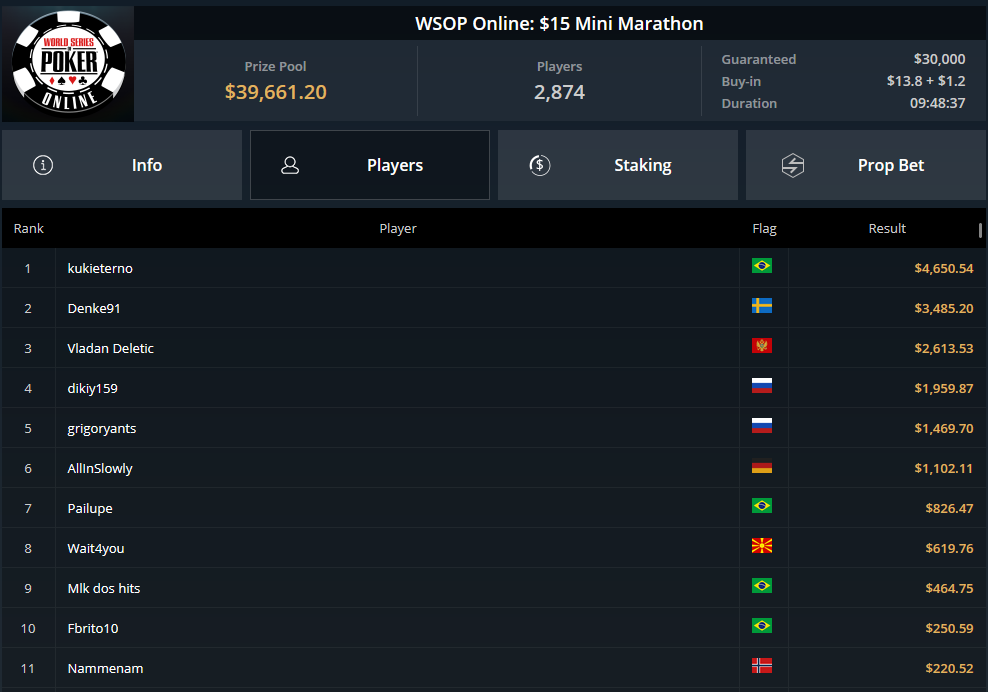Click the guaranteed amount $30,000

click(939, 59)
